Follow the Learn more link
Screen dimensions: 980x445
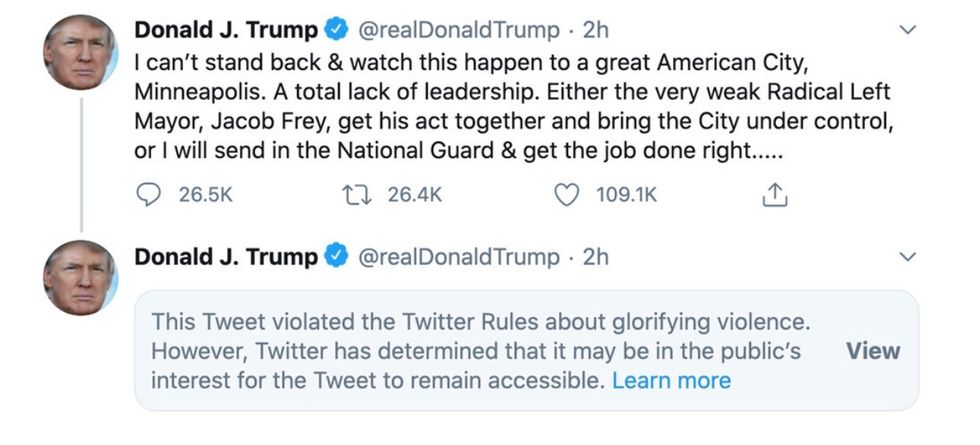(x=671, y=380)
